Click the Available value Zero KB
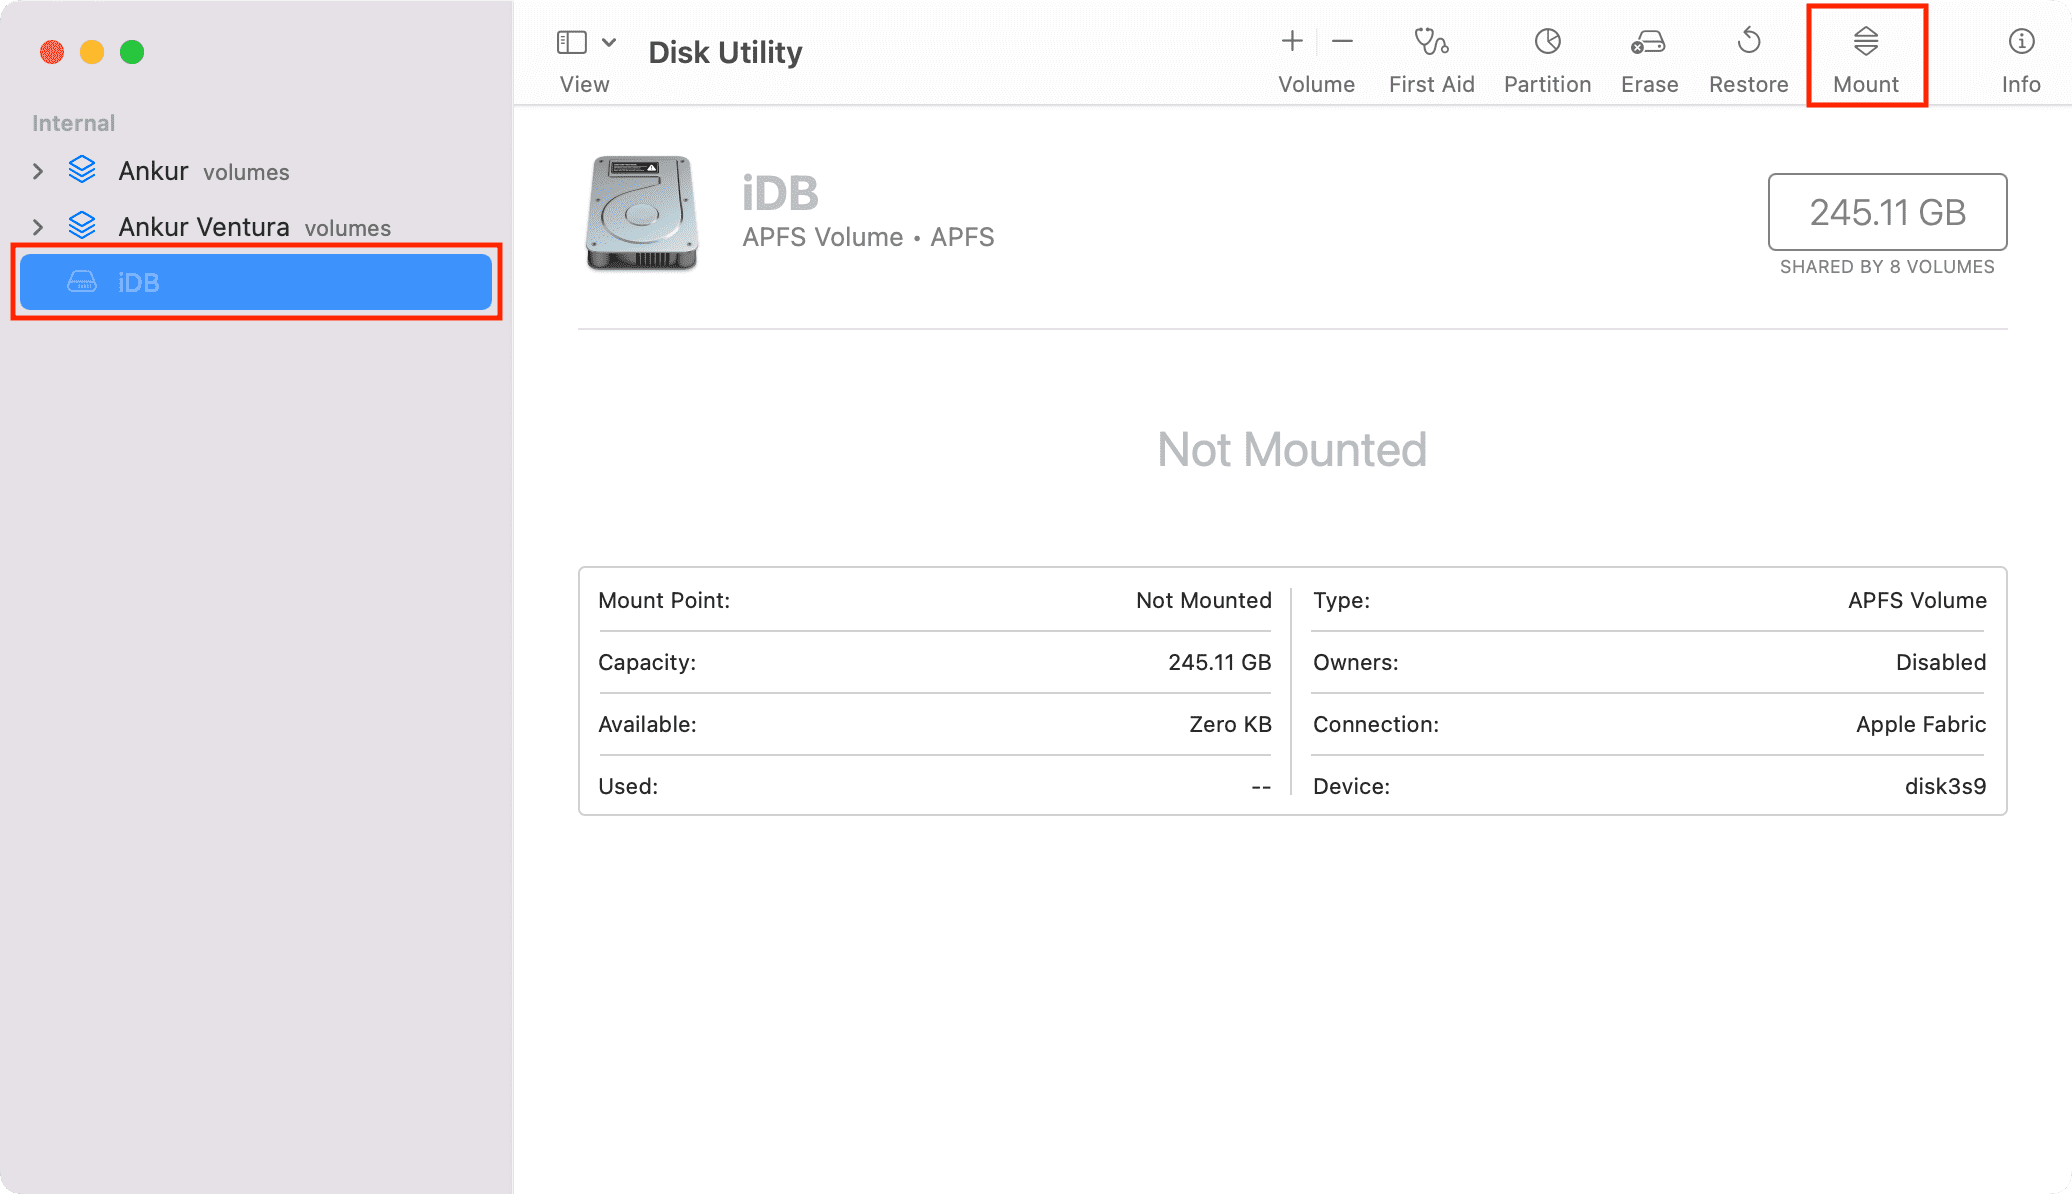 (x=1230, y=724)
